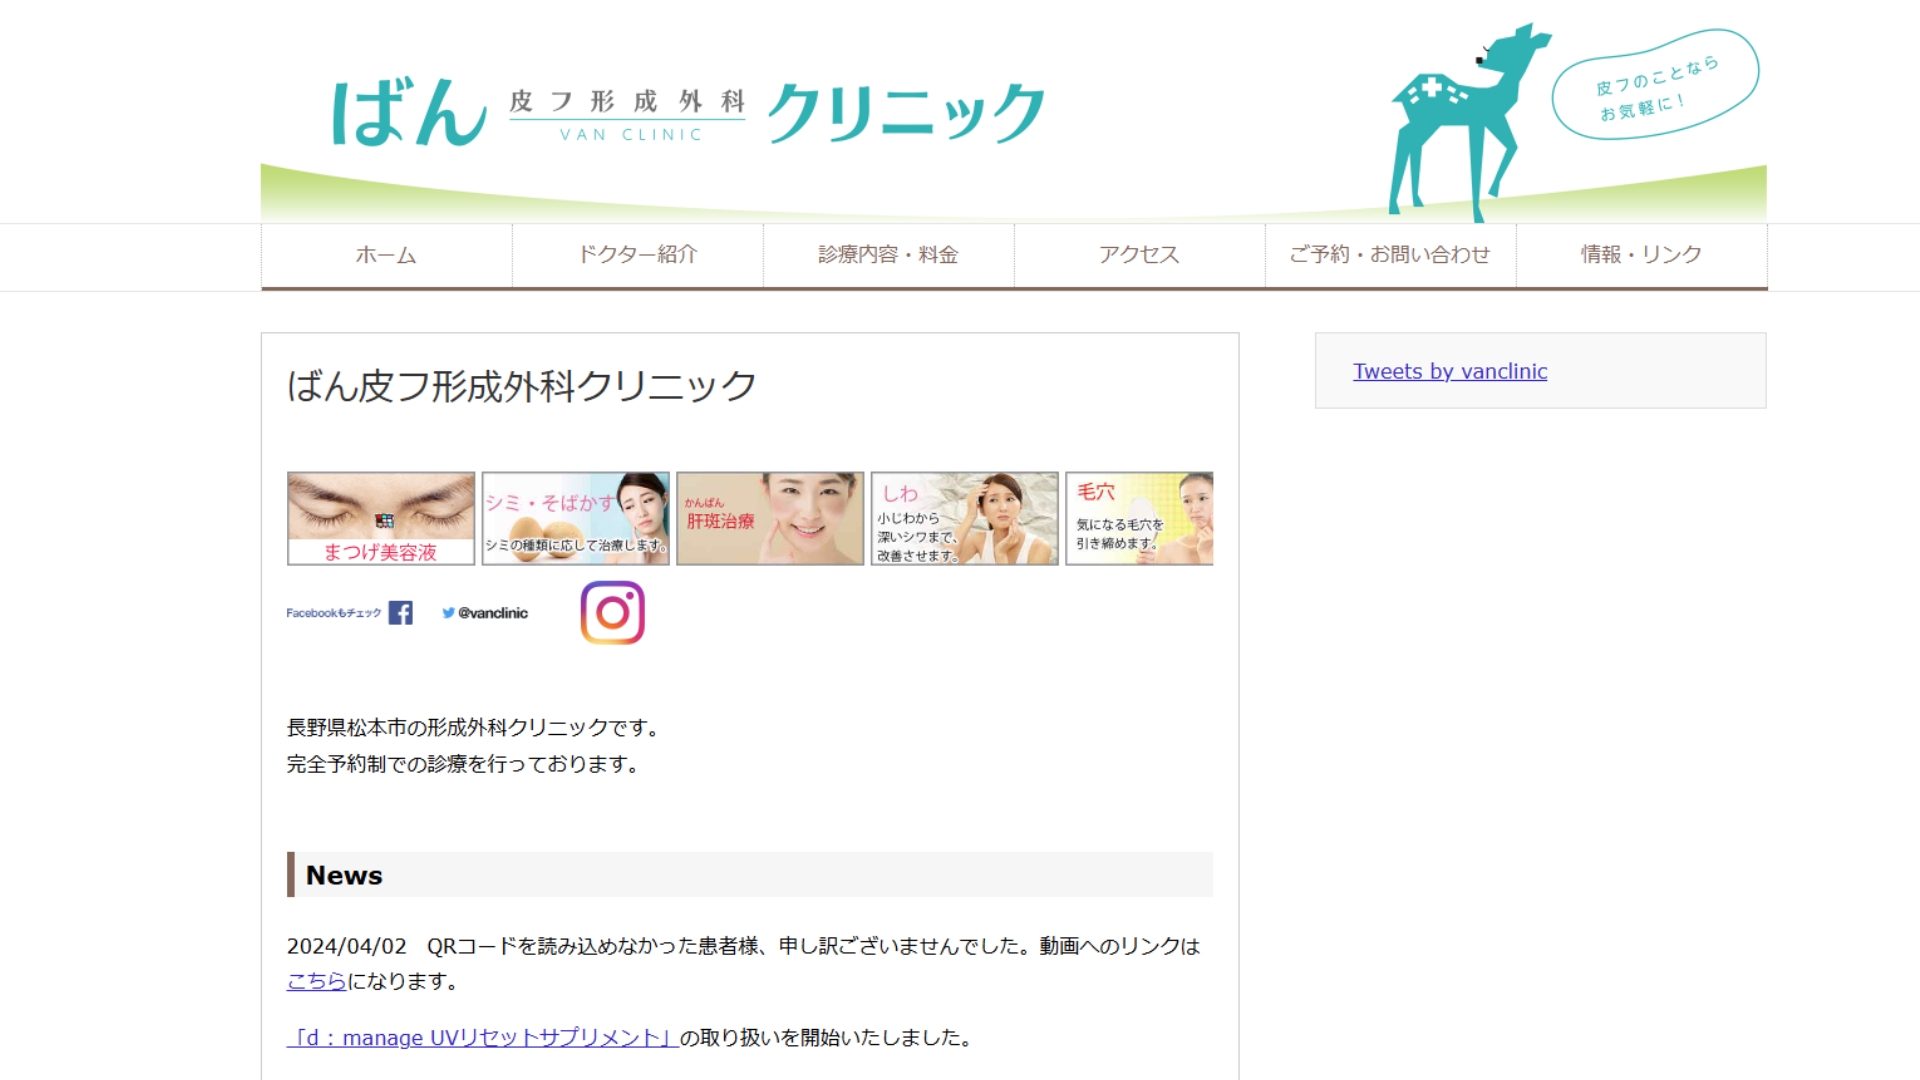Image resolution: width=1920 pixels, height=1080 pixels.
Task: Open the 肝斑治療 banner
Action: [770, 517]
